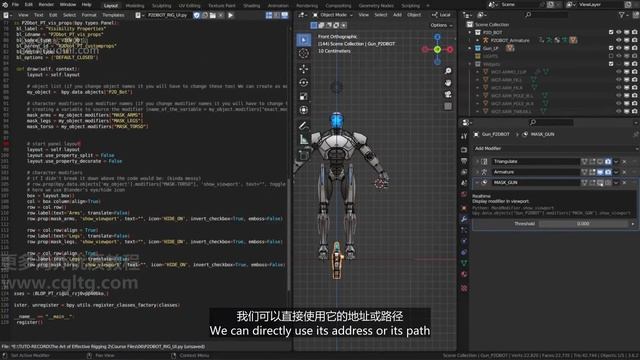Select the Scale tool in viewport toolbar
Viewport: 640px width, 360px height.
coord(304,97)
